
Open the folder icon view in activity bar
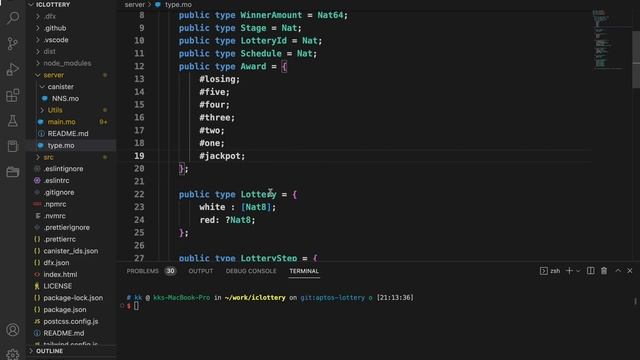(x=13, y=172)
